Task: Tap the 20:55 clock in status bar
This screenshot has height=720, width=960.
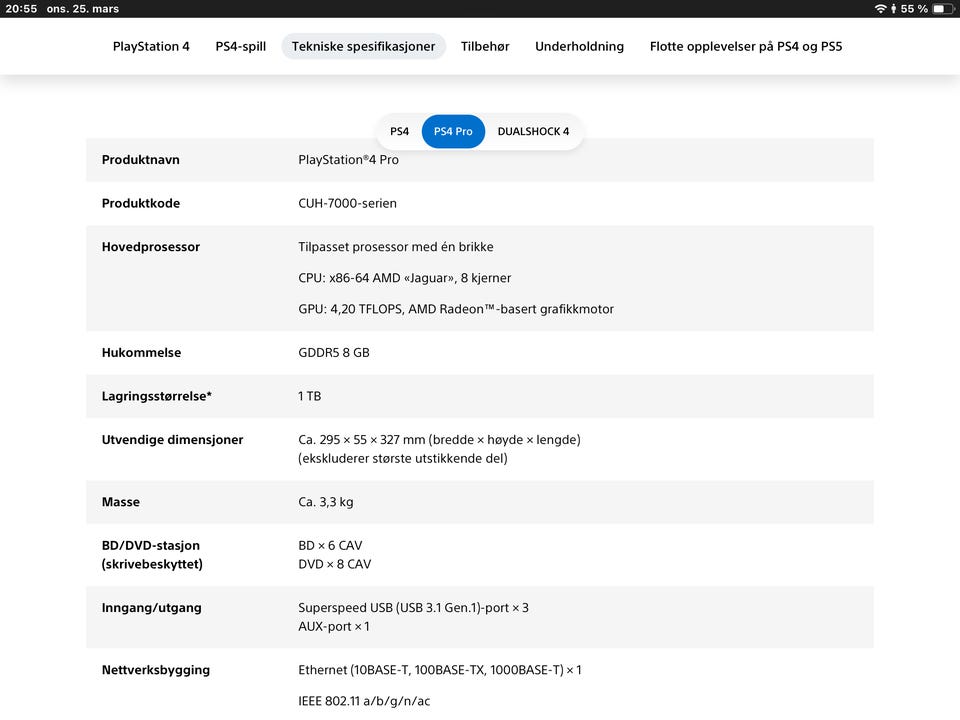Action: click(21, 9)
